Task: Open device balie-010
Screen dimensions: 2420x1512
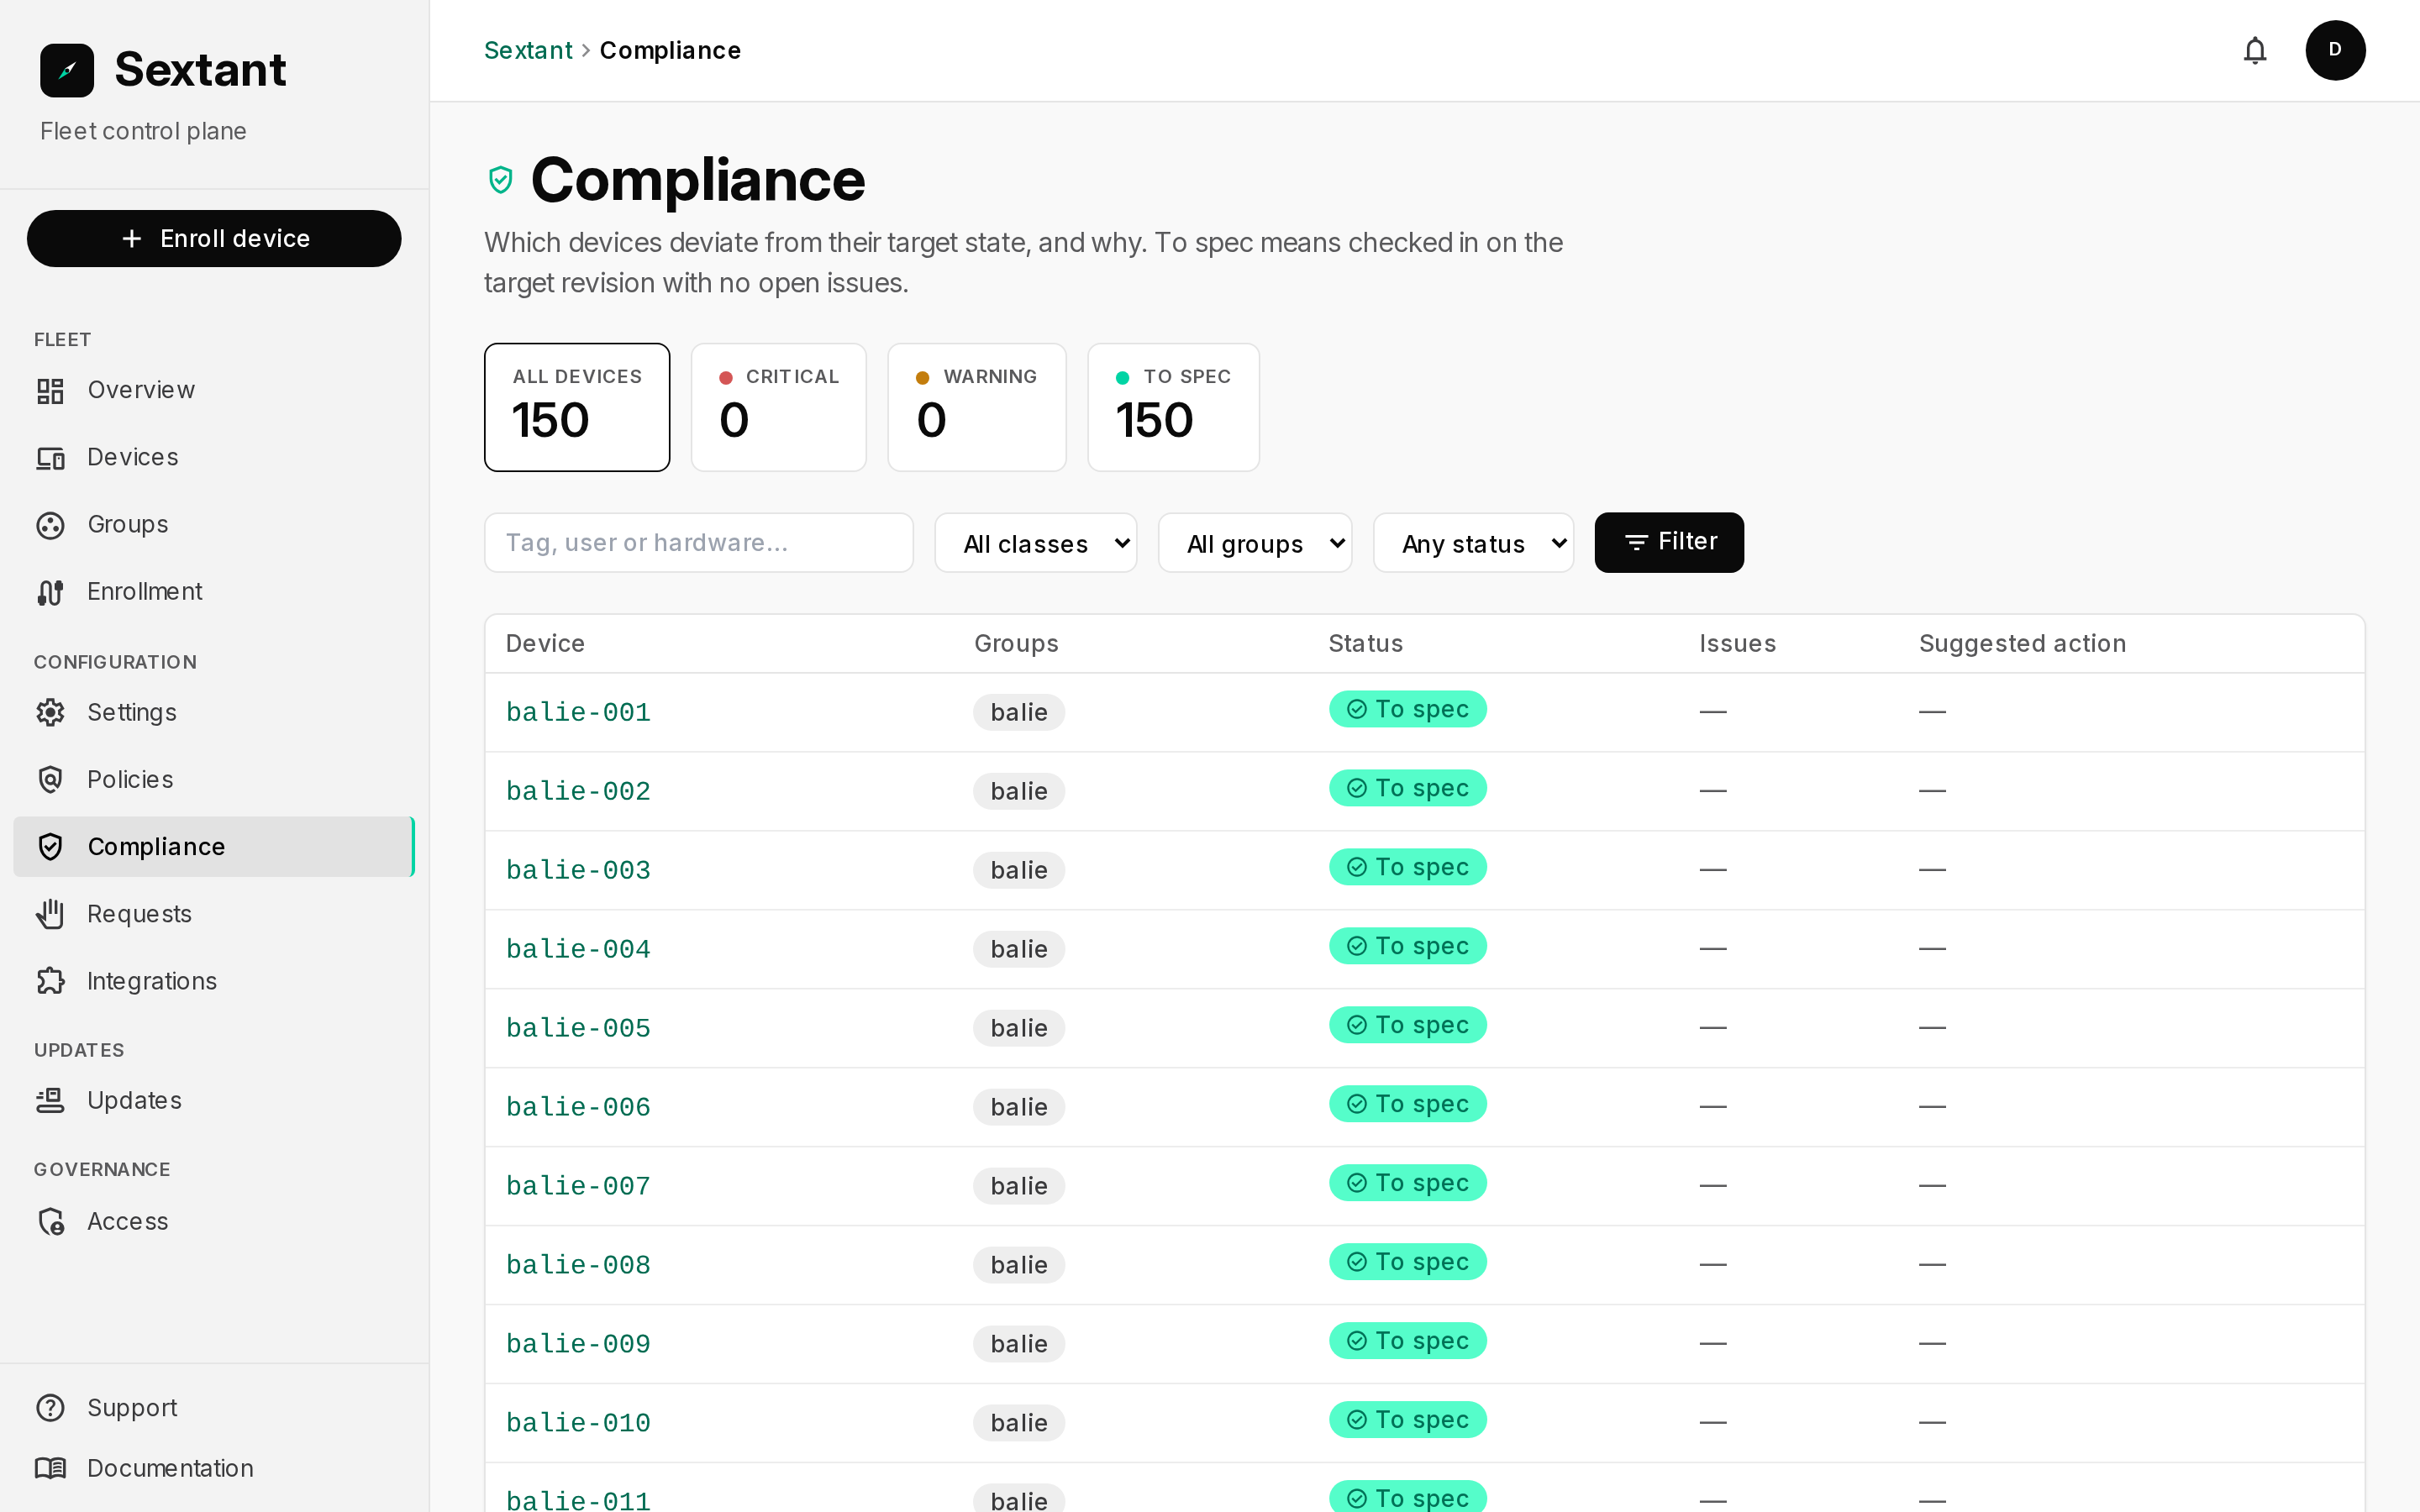Action: pyautogui.click(x=578, y=1423)
